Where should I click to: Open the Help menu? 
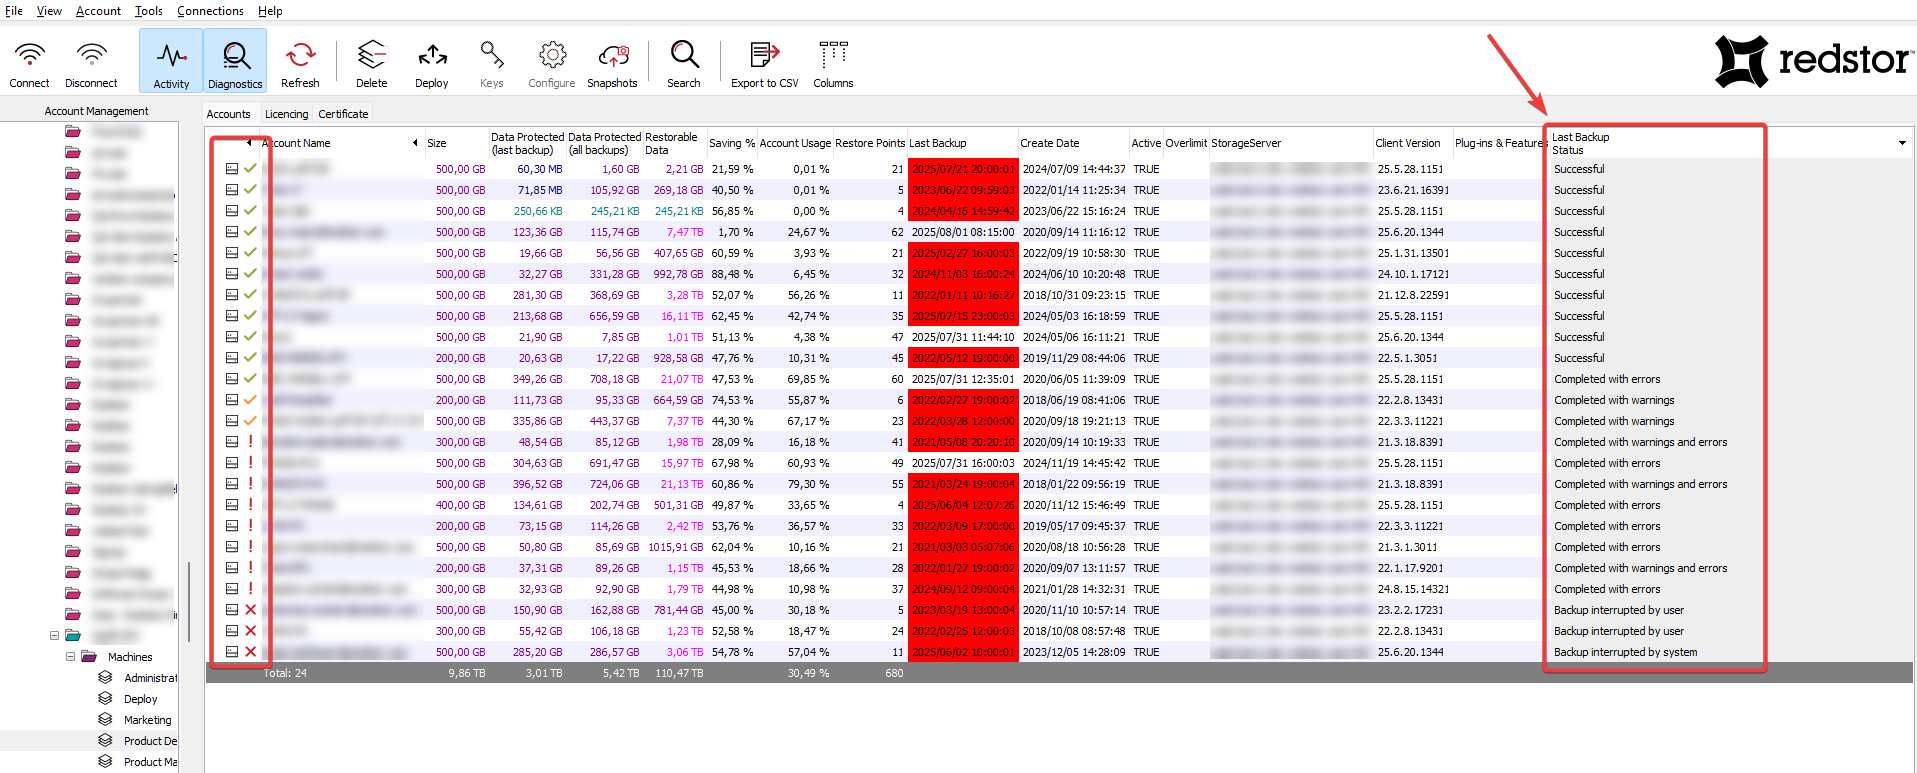point(270,11)
